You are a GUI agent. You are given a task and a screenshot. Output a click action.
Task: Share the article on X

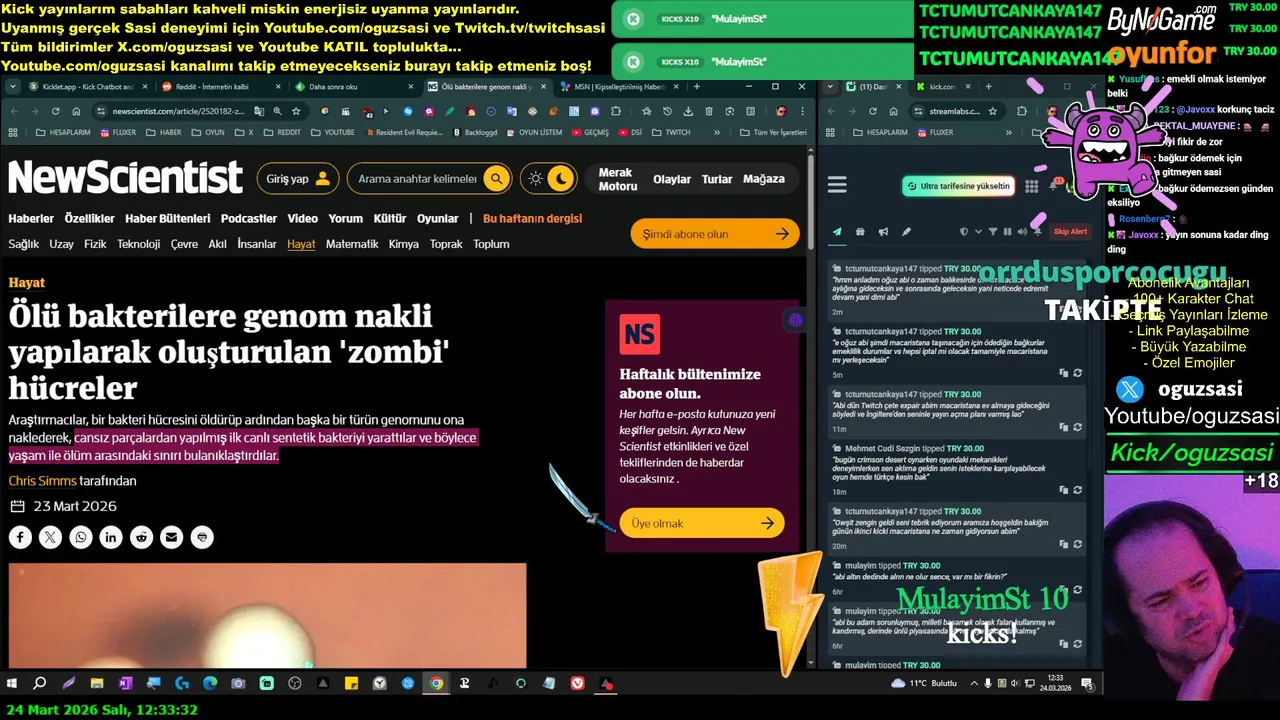(51, 537)
